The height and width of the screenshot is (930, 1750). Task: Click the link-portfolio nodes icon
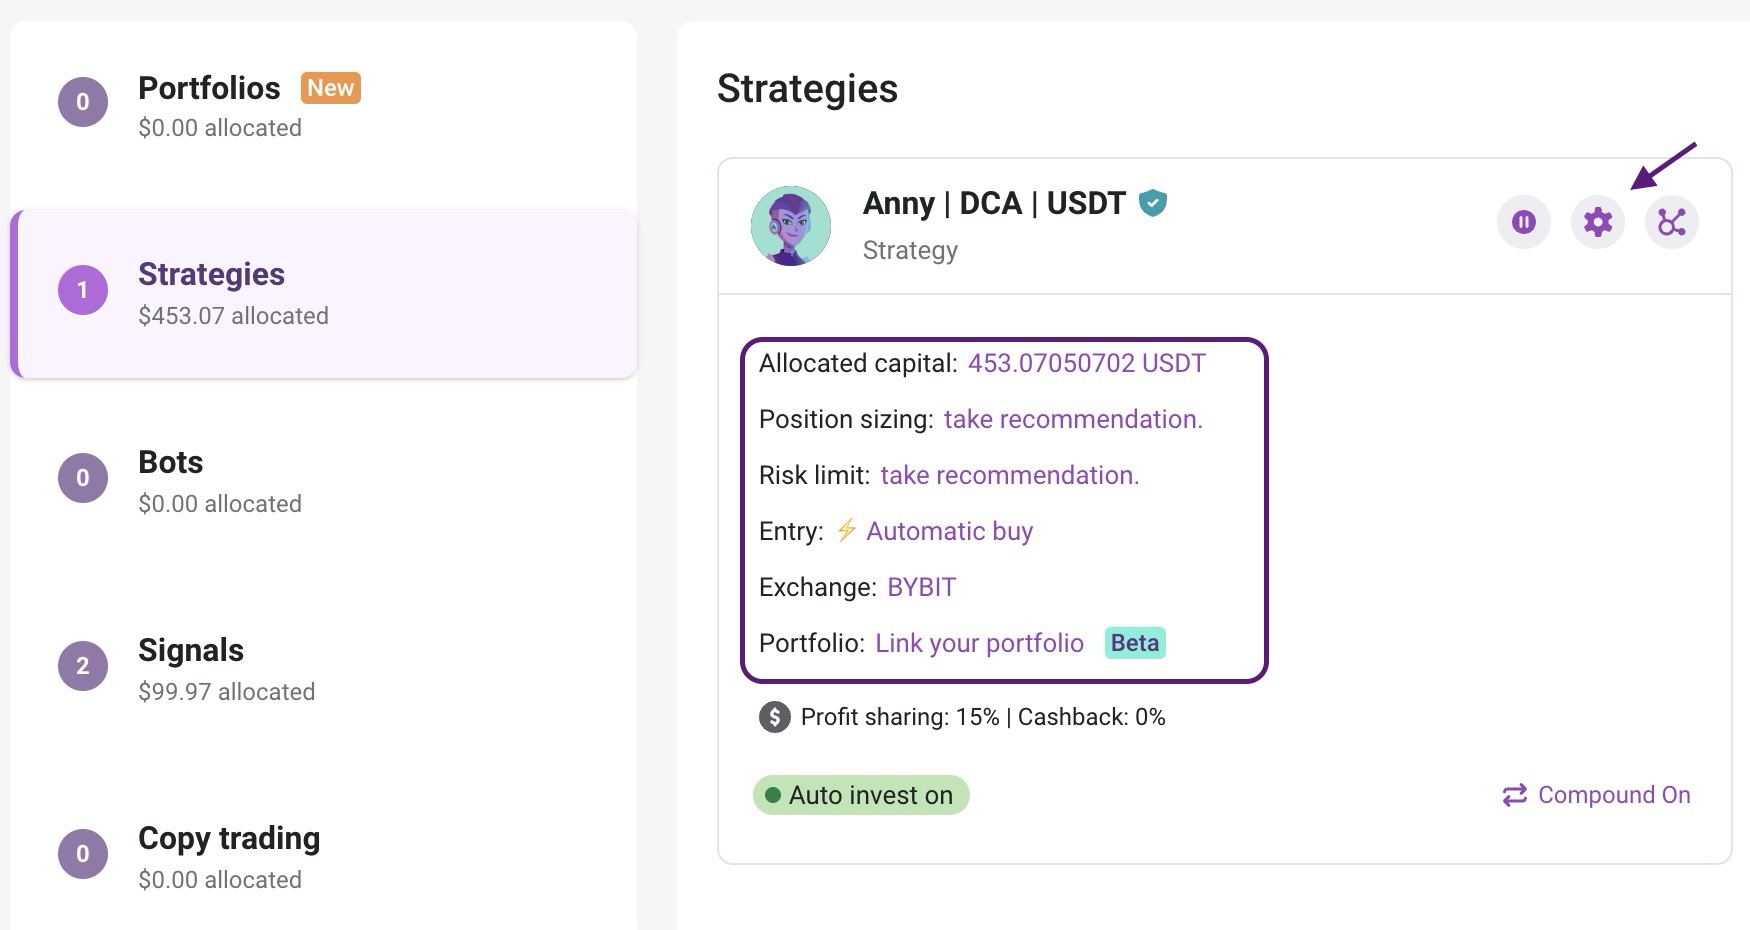(1671, 222)
